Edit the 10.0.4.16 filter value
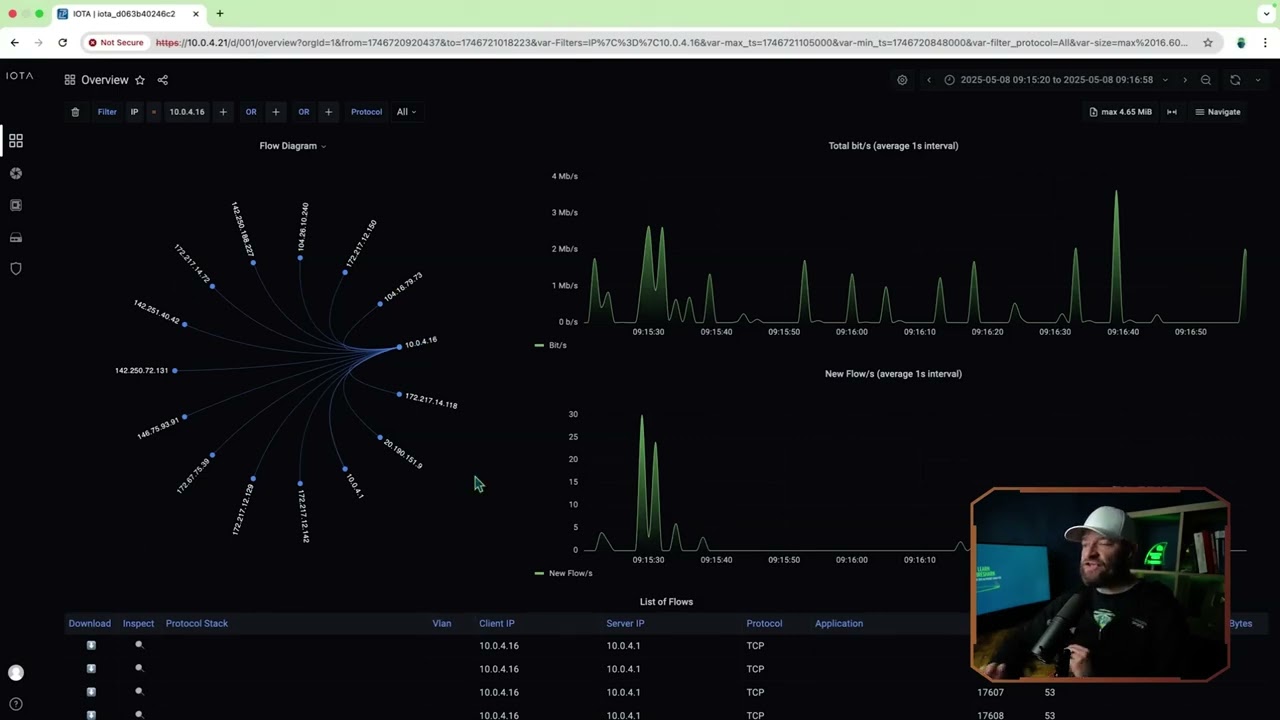 point(187,112)
